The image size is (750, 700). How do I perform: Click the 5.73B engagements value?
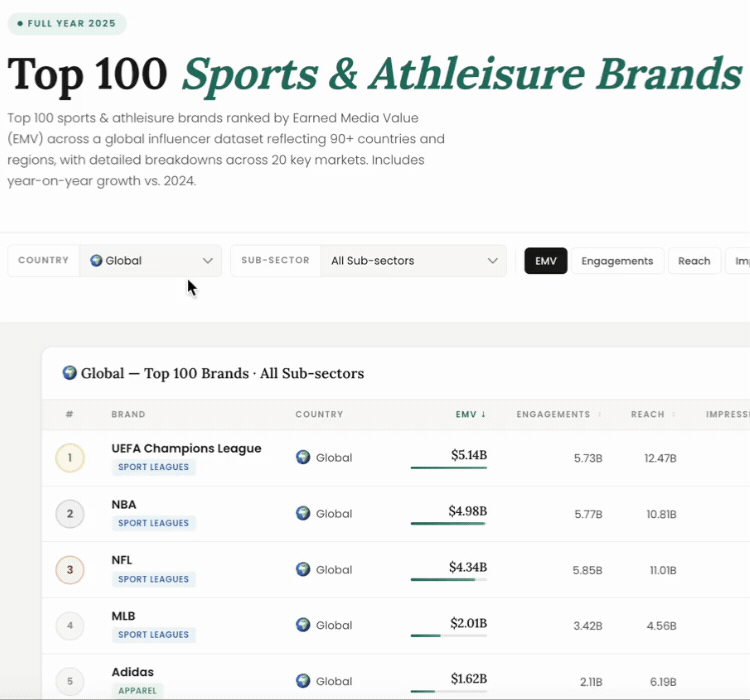point(588,458)
